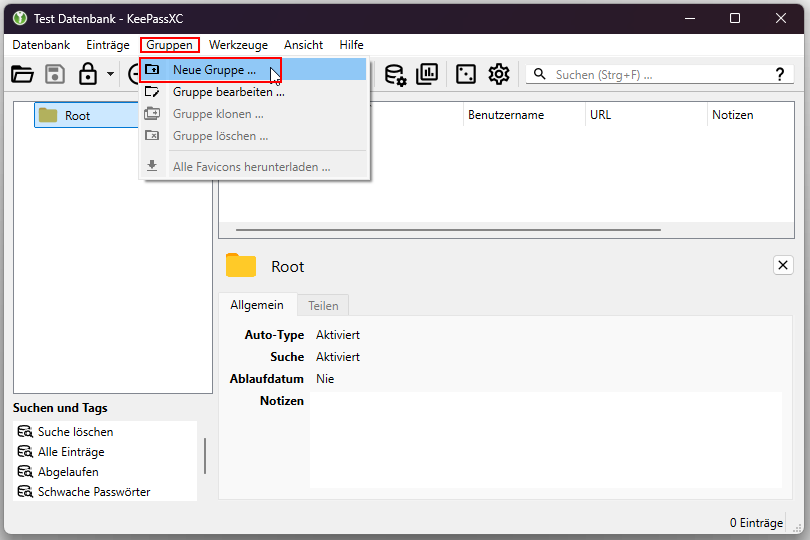Image resolution: width=810 pixels, height=540 pixels.
Task: Click the Gruppen menu
Action: (x=169, y=45)
